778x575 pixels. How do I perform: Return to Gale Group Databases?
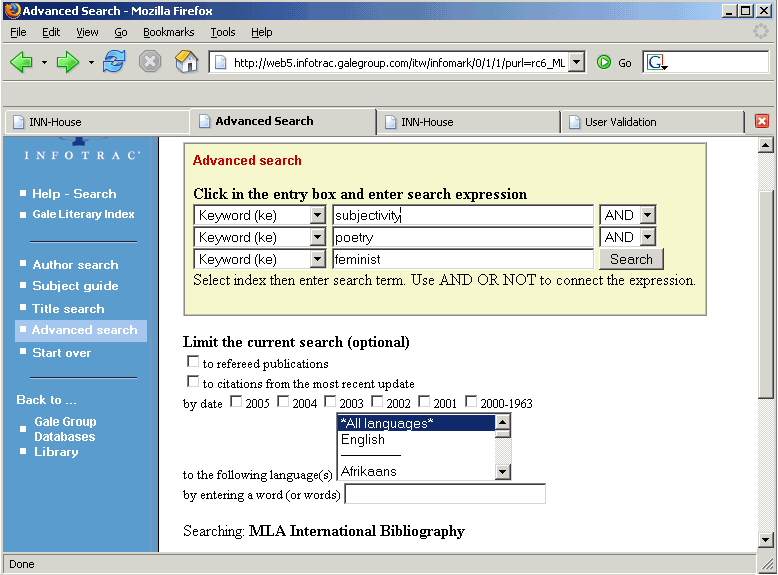(x=65, y=429)
